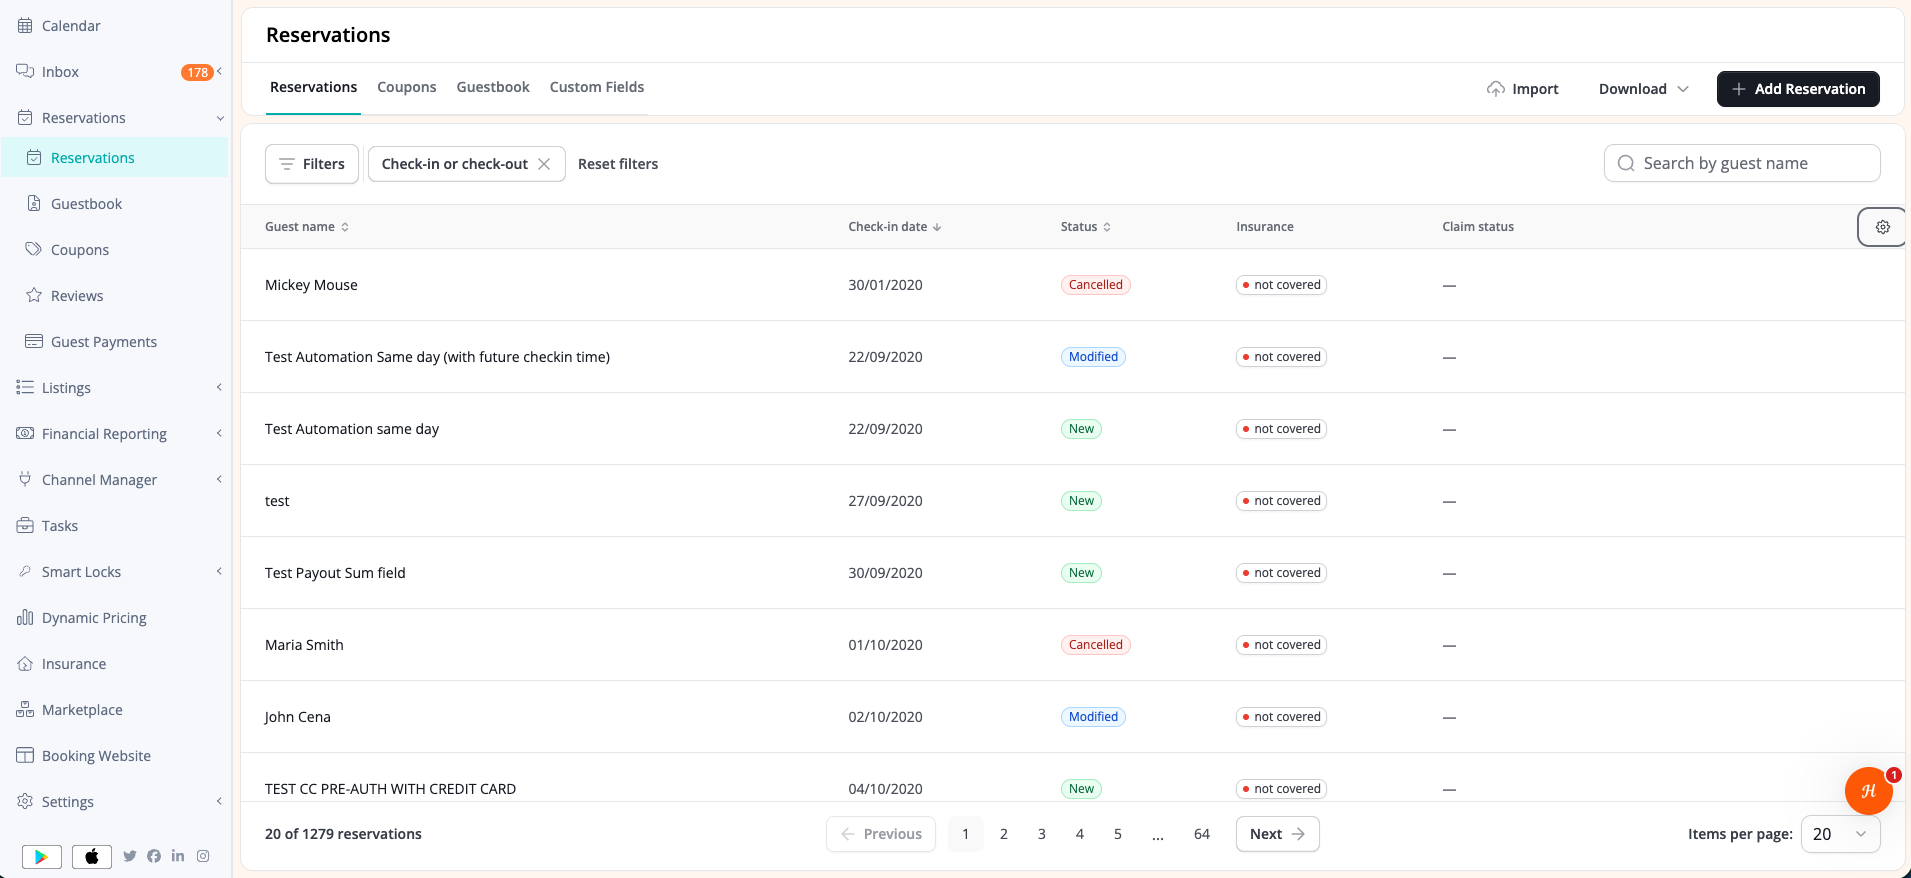The image size is (1911, 878).
Task: Switch to the Custom Fields tab
Action: (x=597, y=87)
